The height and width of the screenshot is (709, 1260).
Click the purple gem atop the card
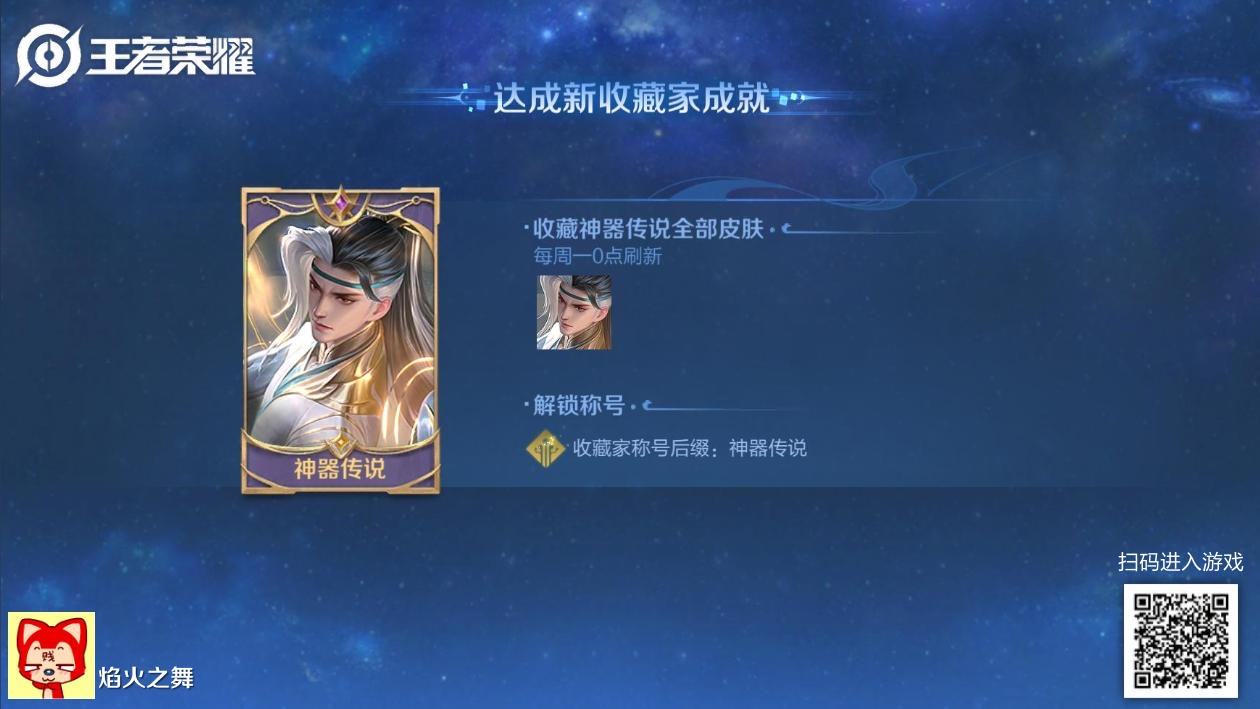(341, 203)
